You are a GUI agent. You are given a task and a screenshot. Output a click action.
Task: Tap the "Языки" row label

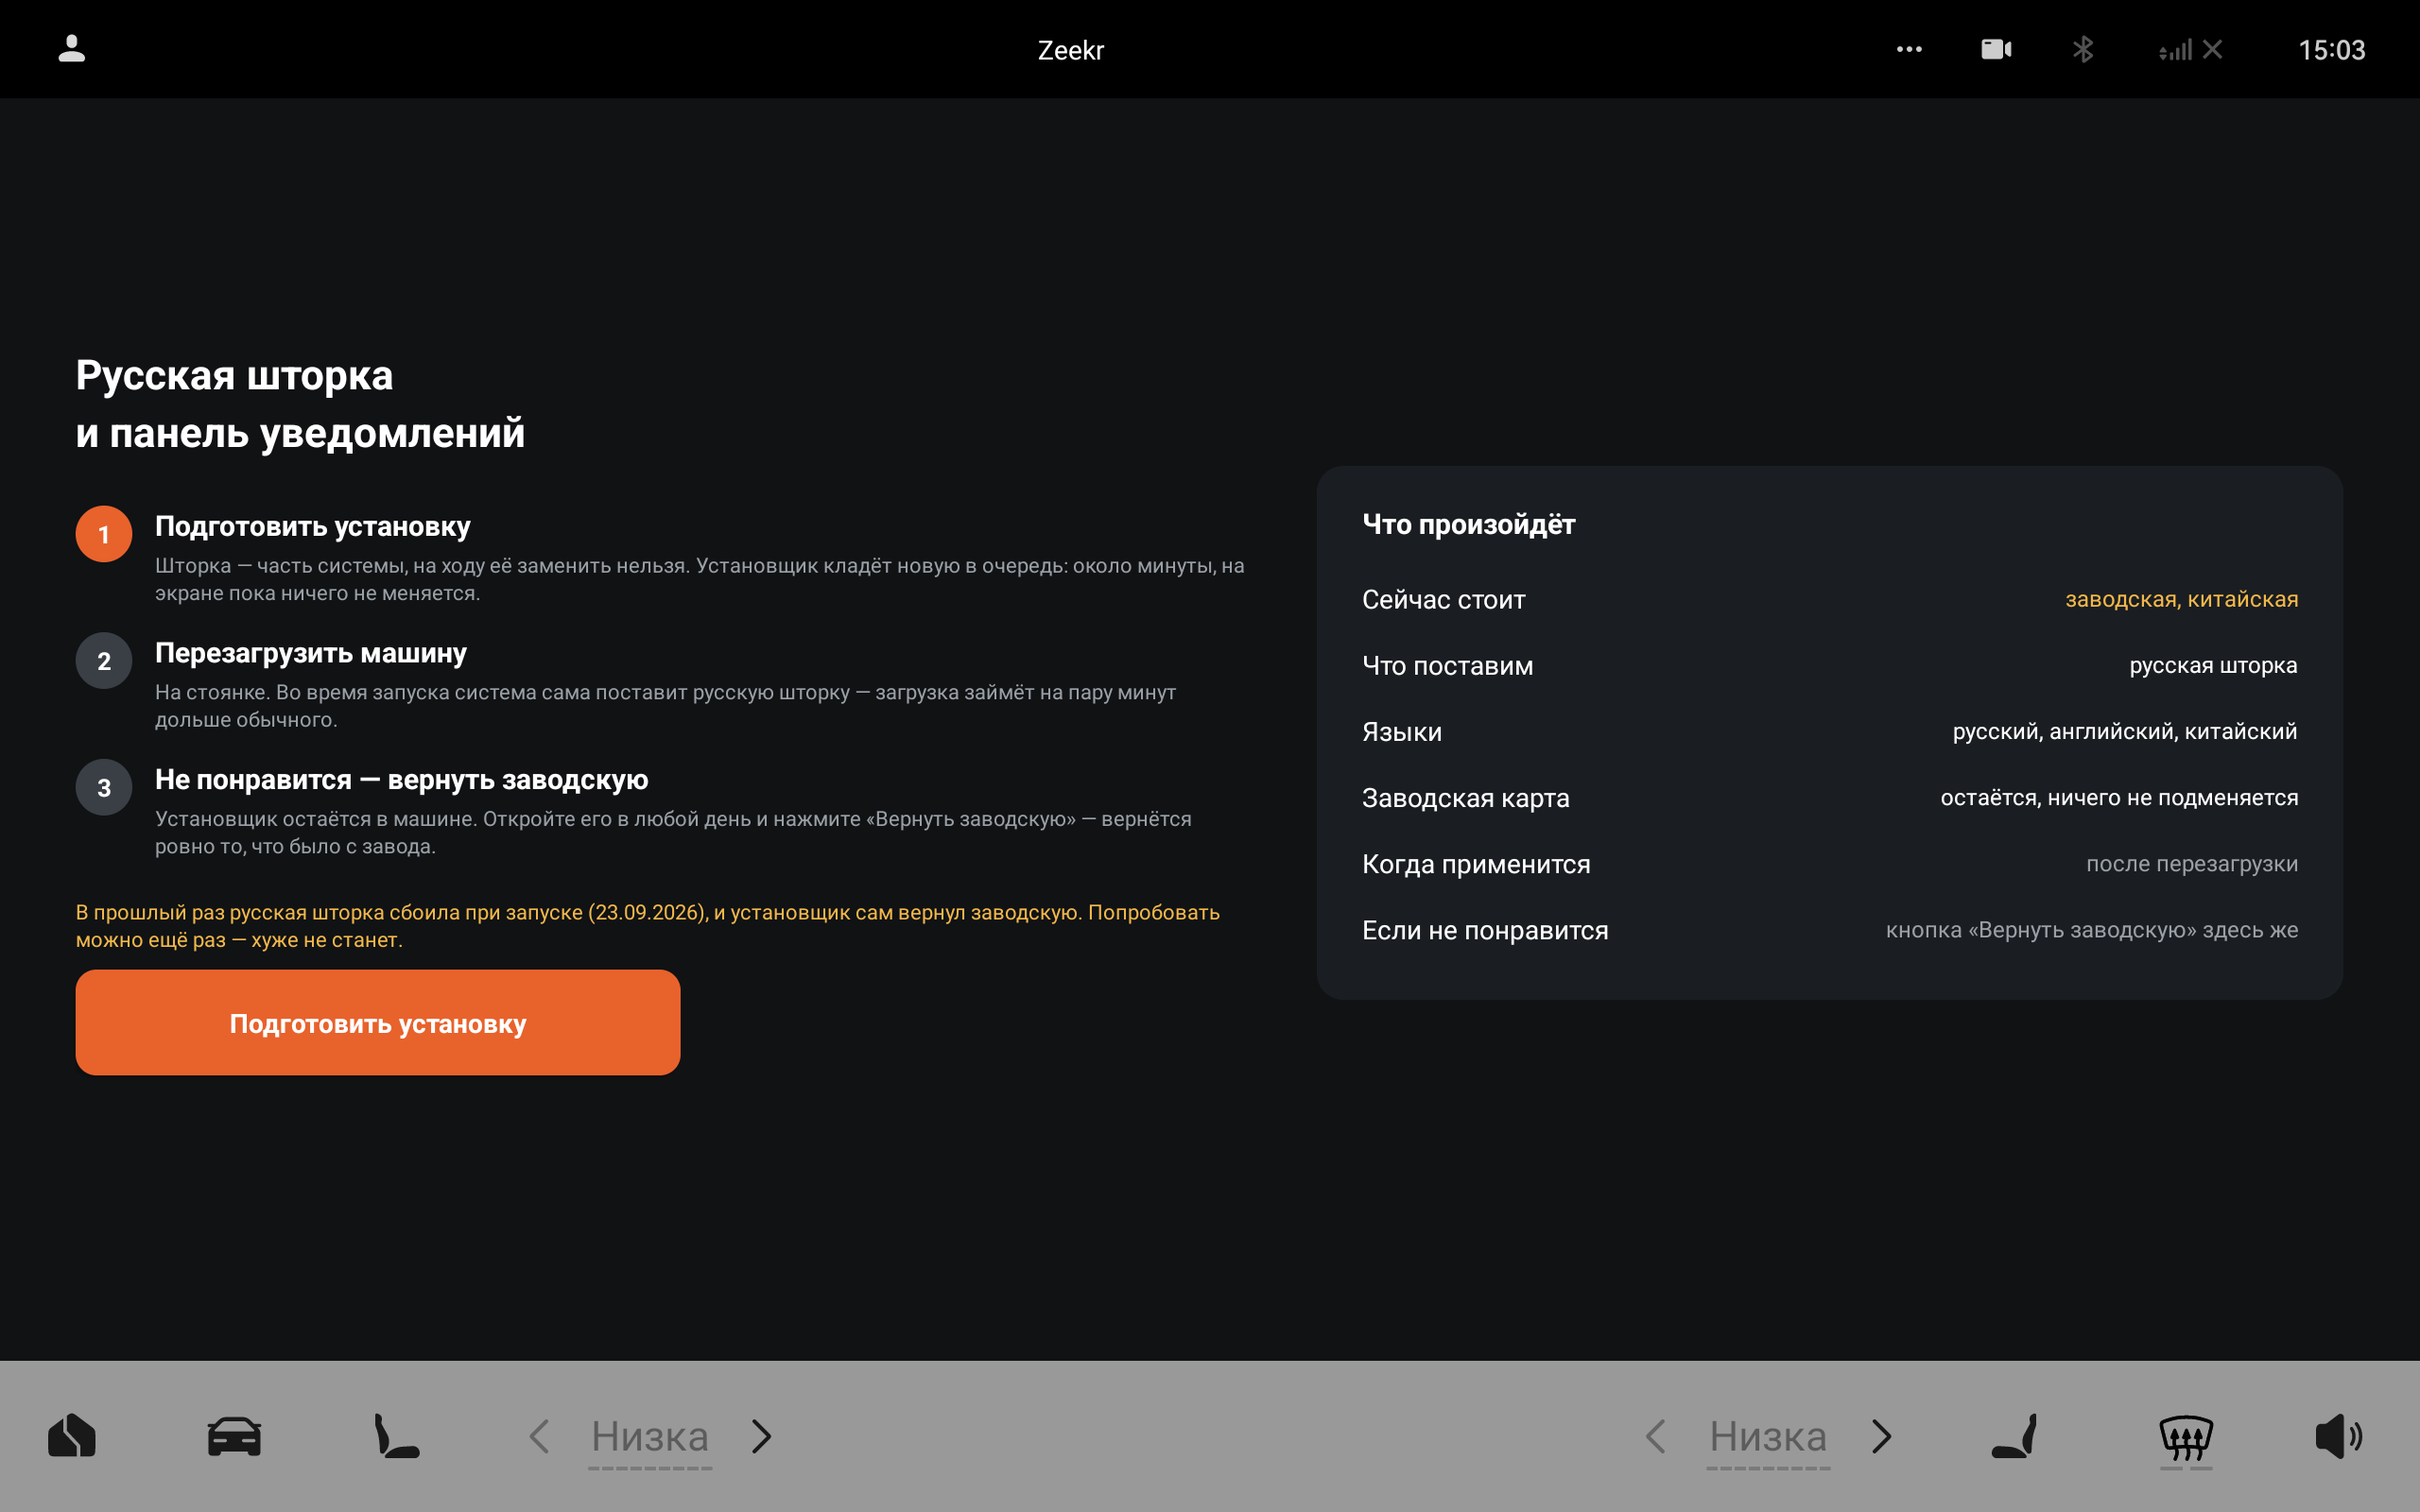tap(1402, 731)
